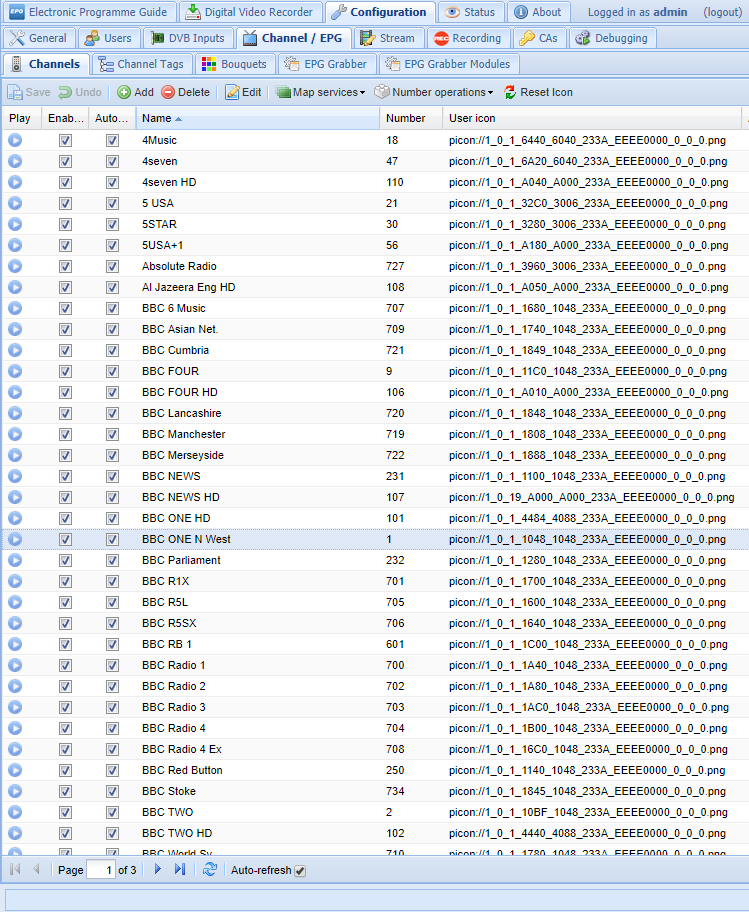Click the Undo toolbar button
Screen dimensions: 749x912
[80, 92]
